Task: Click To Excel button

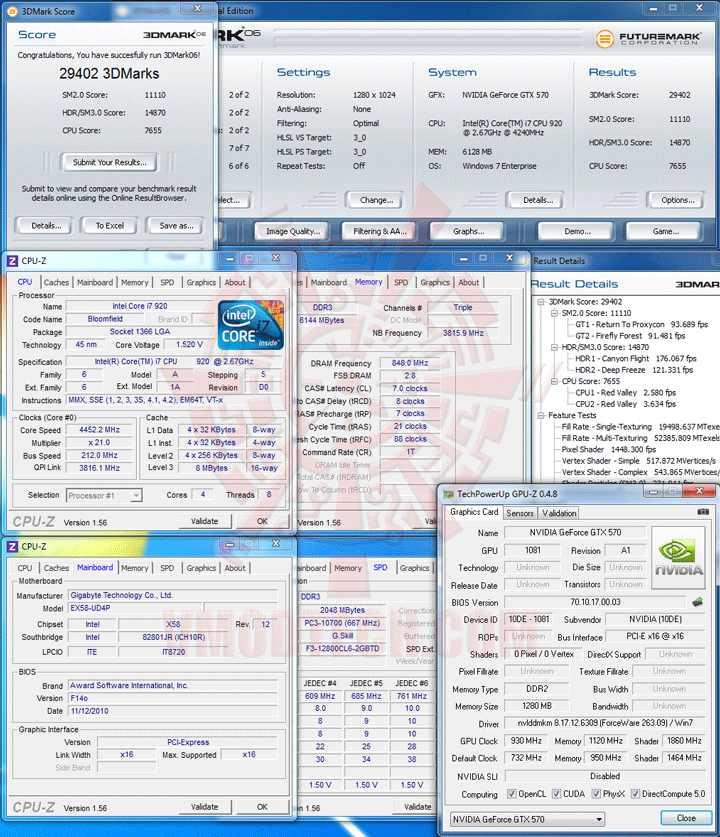Action: [x=109, y=226]
